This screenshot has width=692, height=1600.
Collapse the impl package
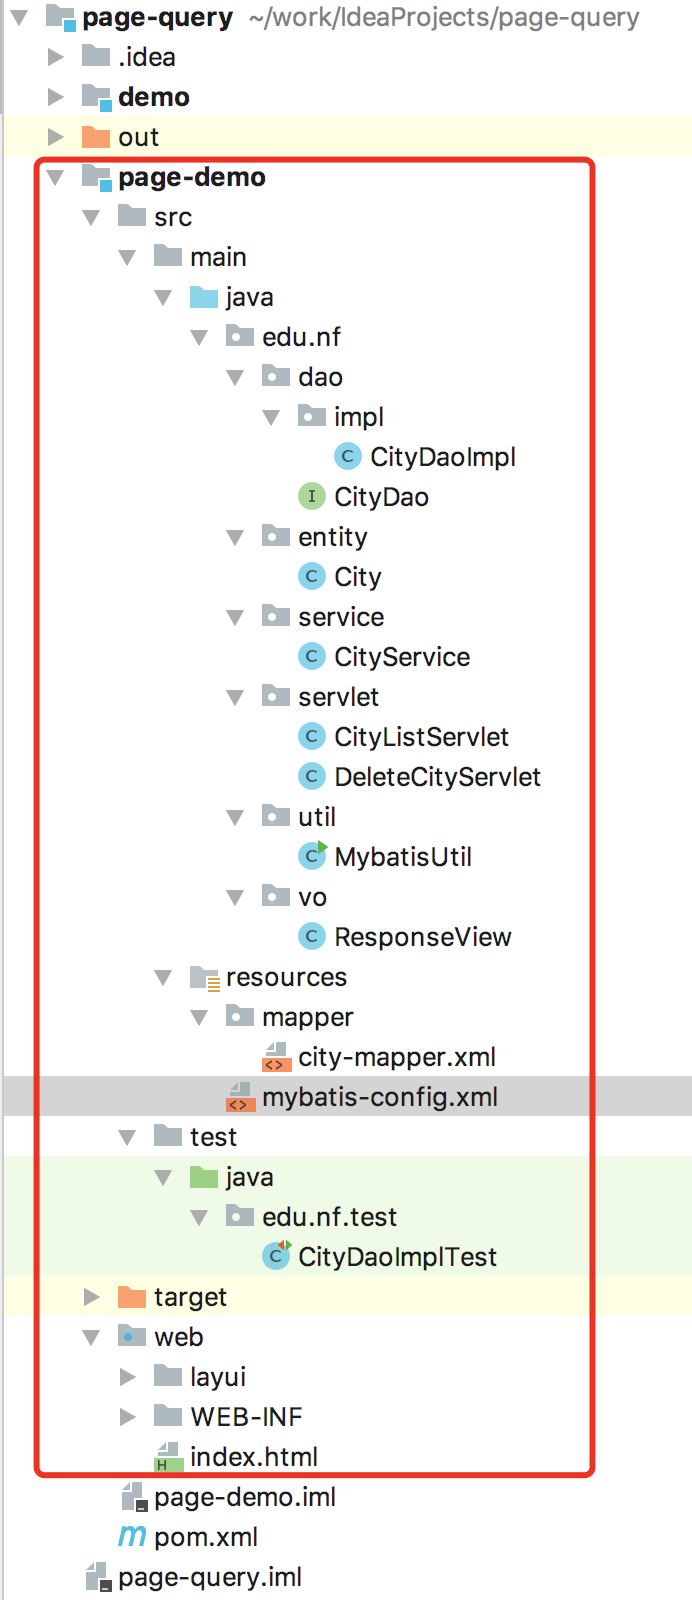(x=272, y=417)
